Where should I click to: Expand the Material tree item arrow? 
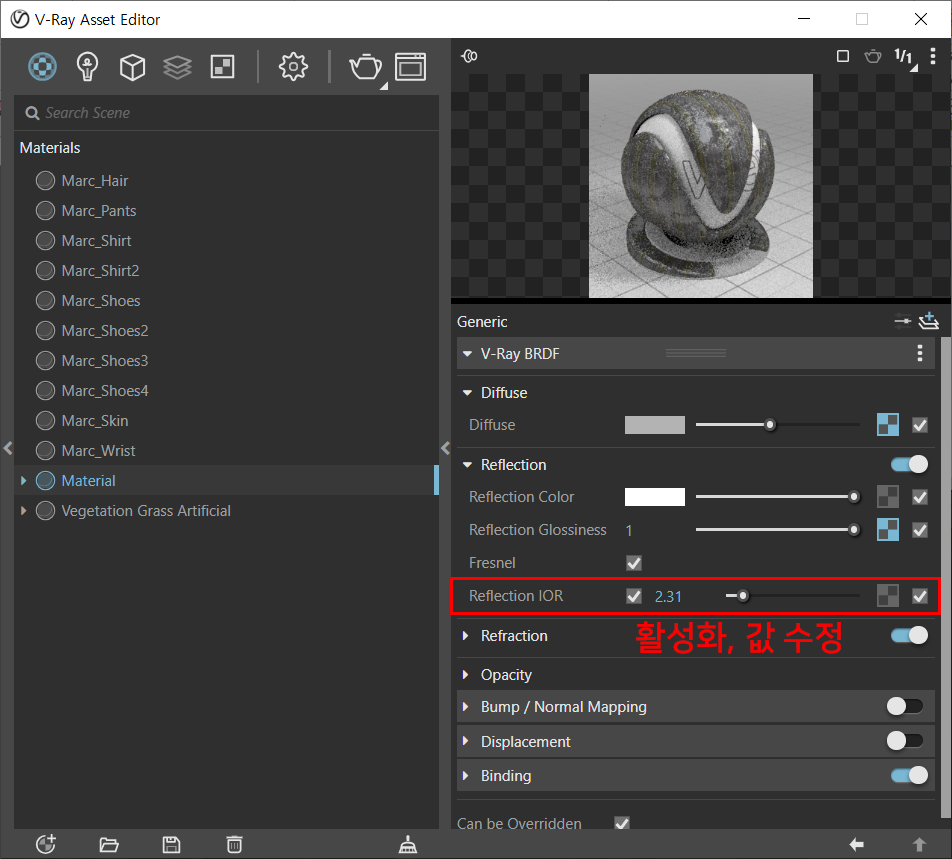24,481
